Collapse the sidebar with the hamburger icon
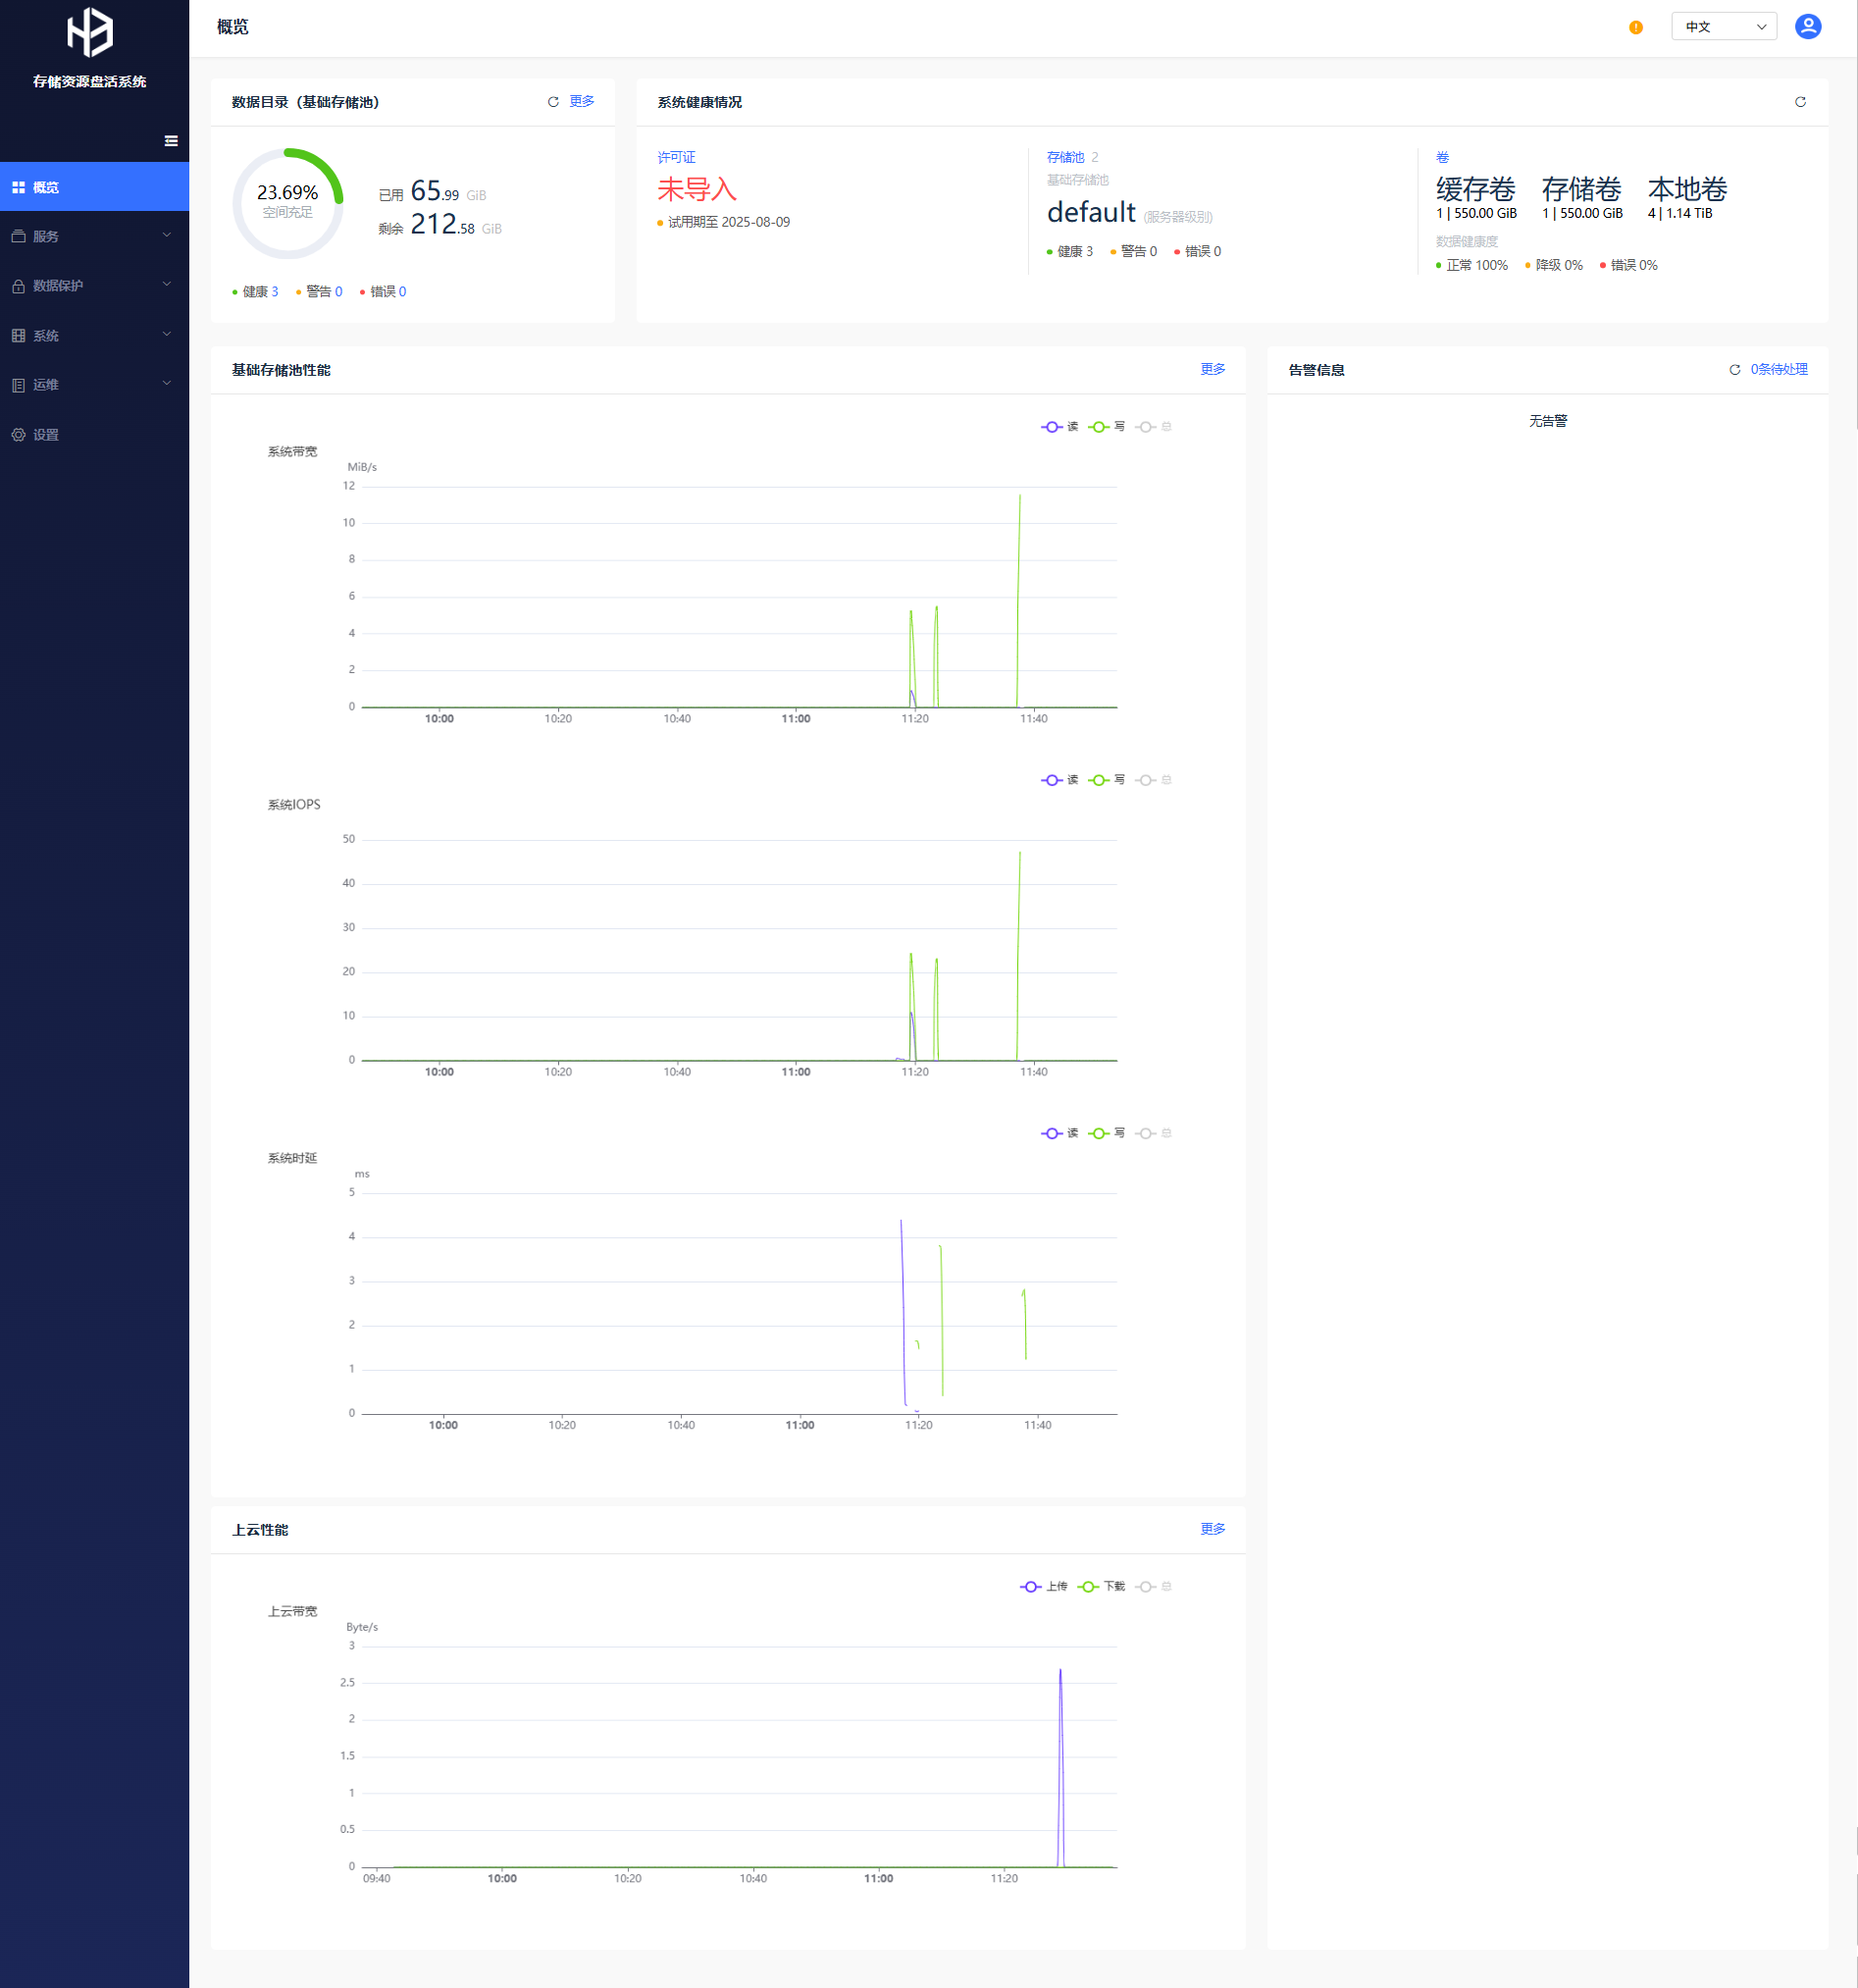 click(171, 141)
